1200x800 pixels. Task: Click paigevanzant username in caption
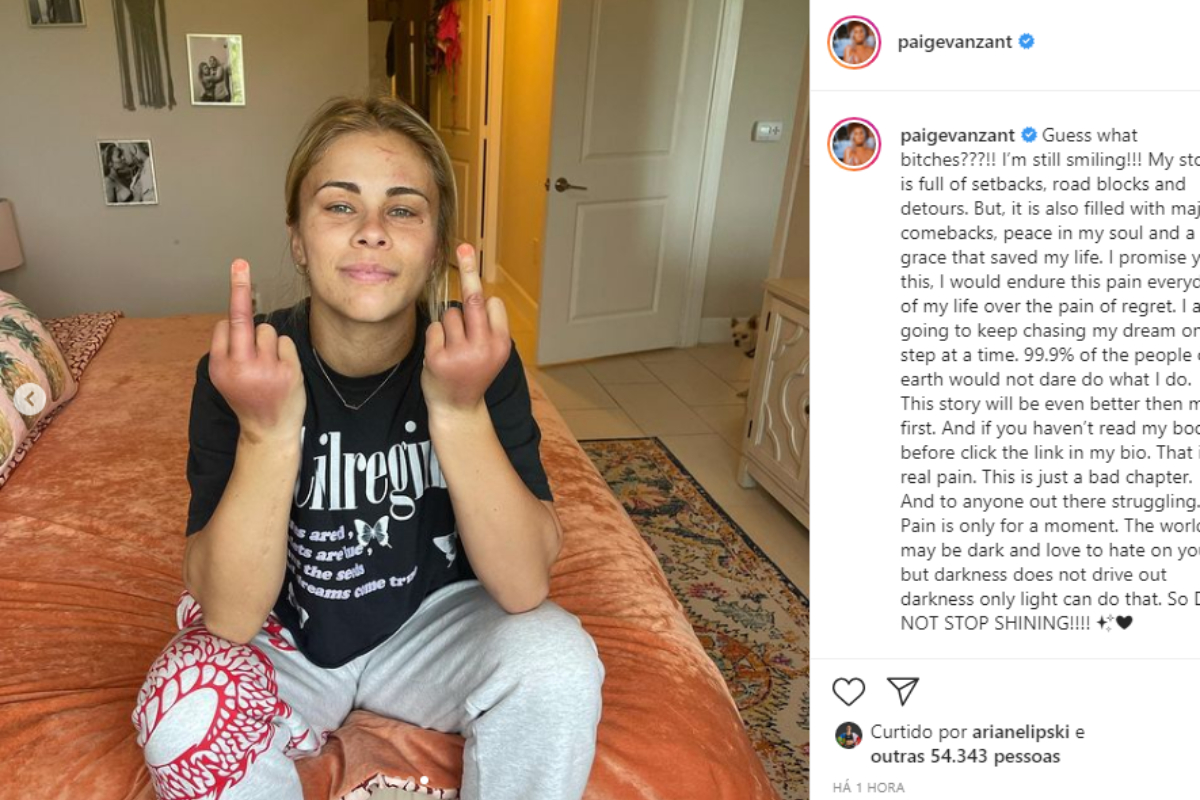pyautogui.click(x=957, y=135)
